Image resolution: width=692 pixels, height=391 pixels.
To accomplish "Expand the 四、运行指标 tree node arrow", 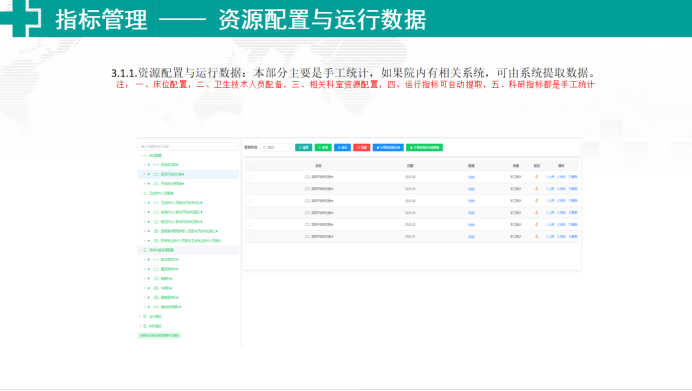I will (141, 316).
